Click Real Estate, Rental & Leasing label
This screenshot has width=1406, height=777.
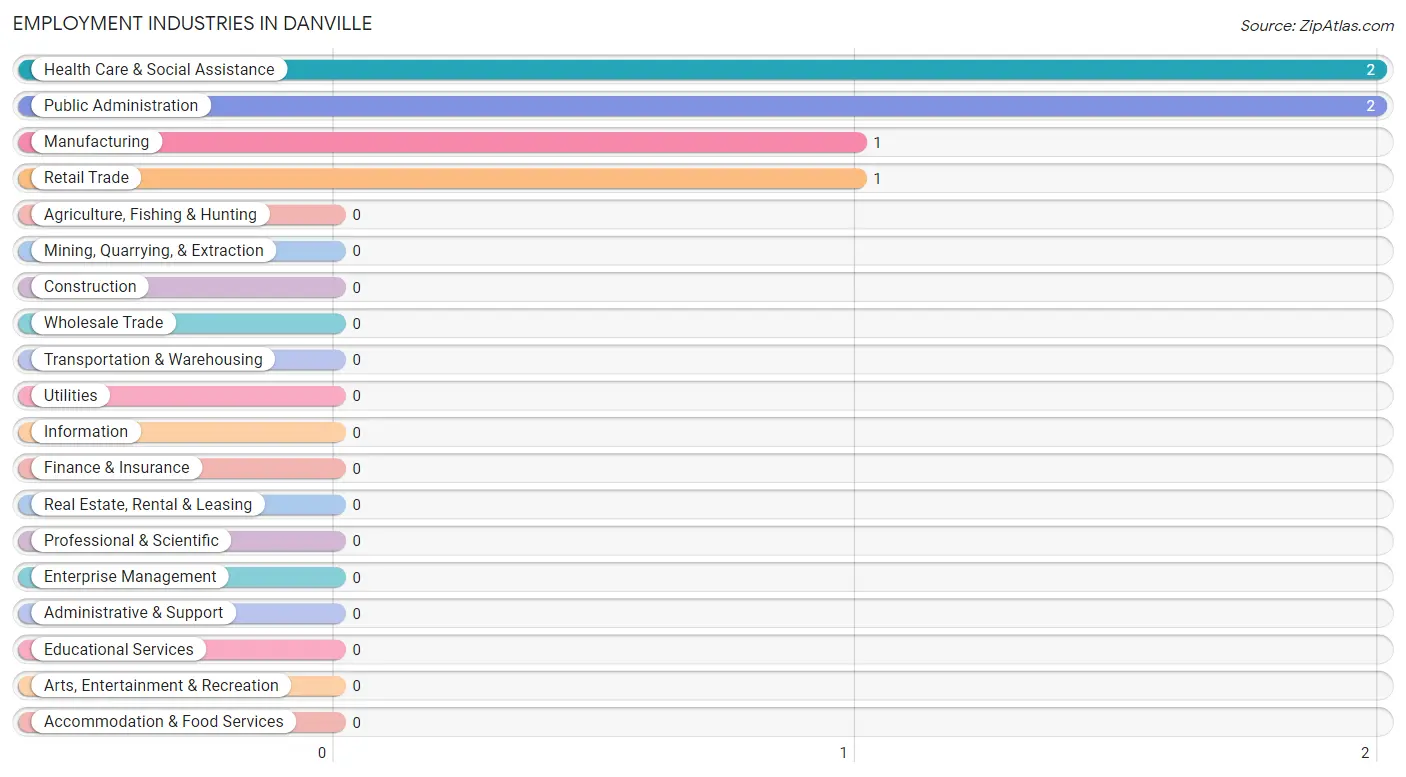[x=148, y=504]
